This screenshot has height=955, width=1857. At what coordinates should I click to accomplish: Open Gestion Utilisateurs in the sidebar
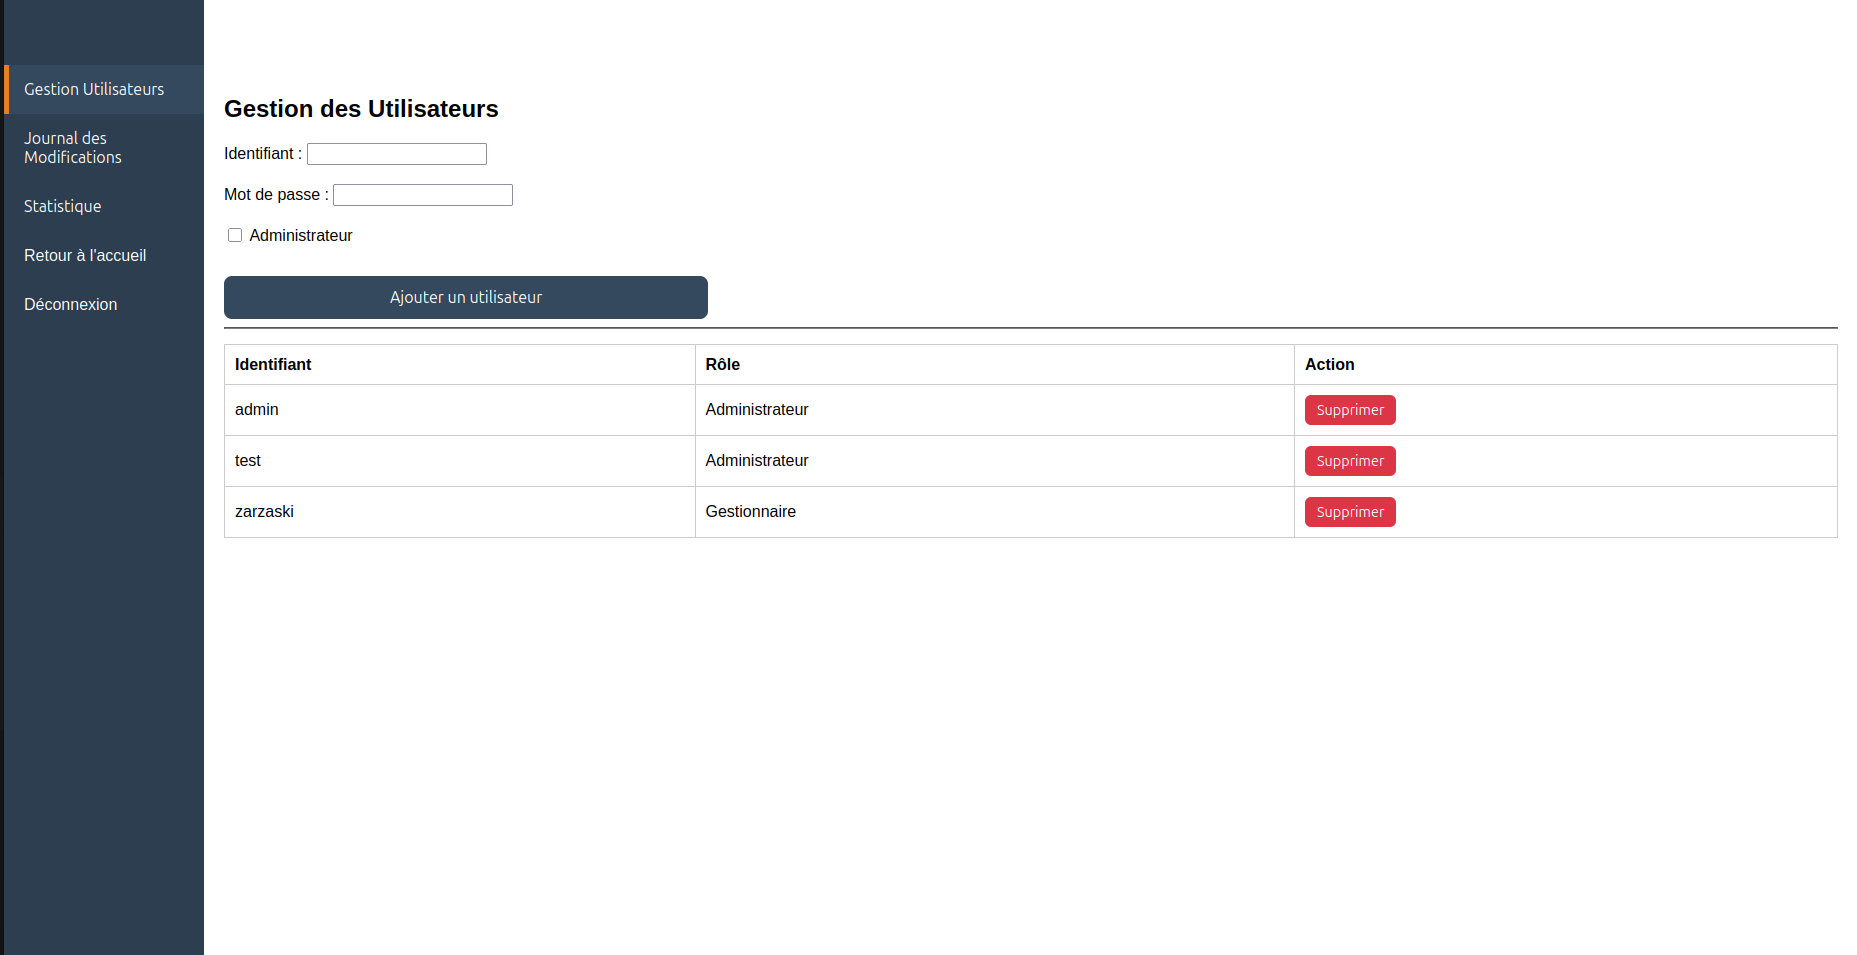point(94,89)
